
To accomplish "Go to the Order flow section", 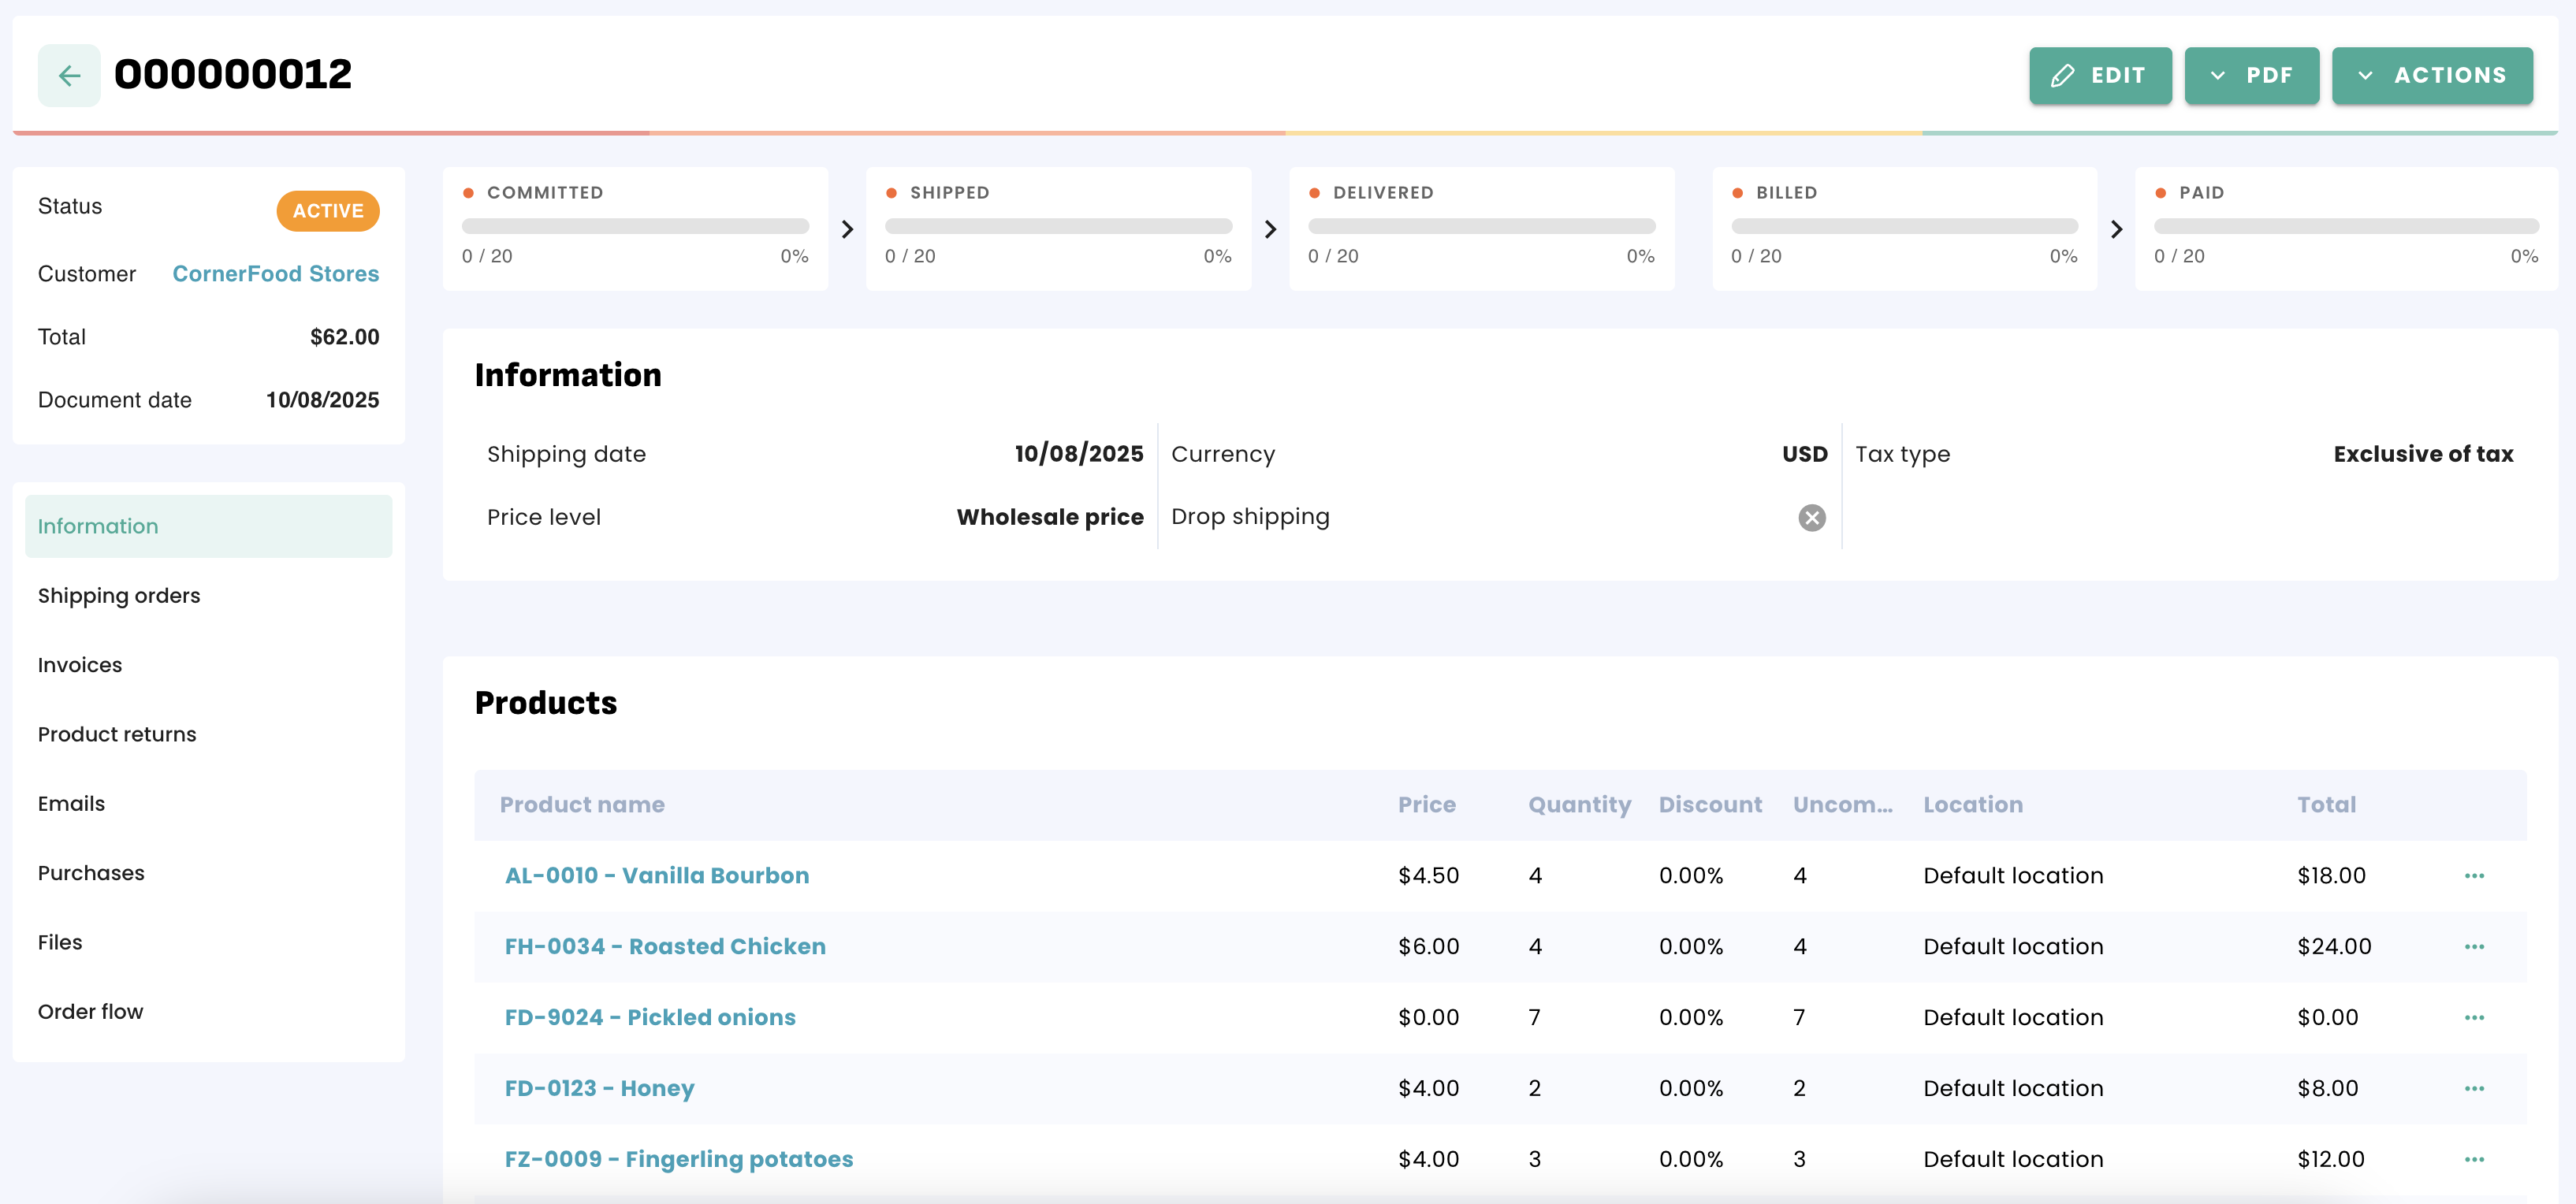I will [x=90, y=1011].
